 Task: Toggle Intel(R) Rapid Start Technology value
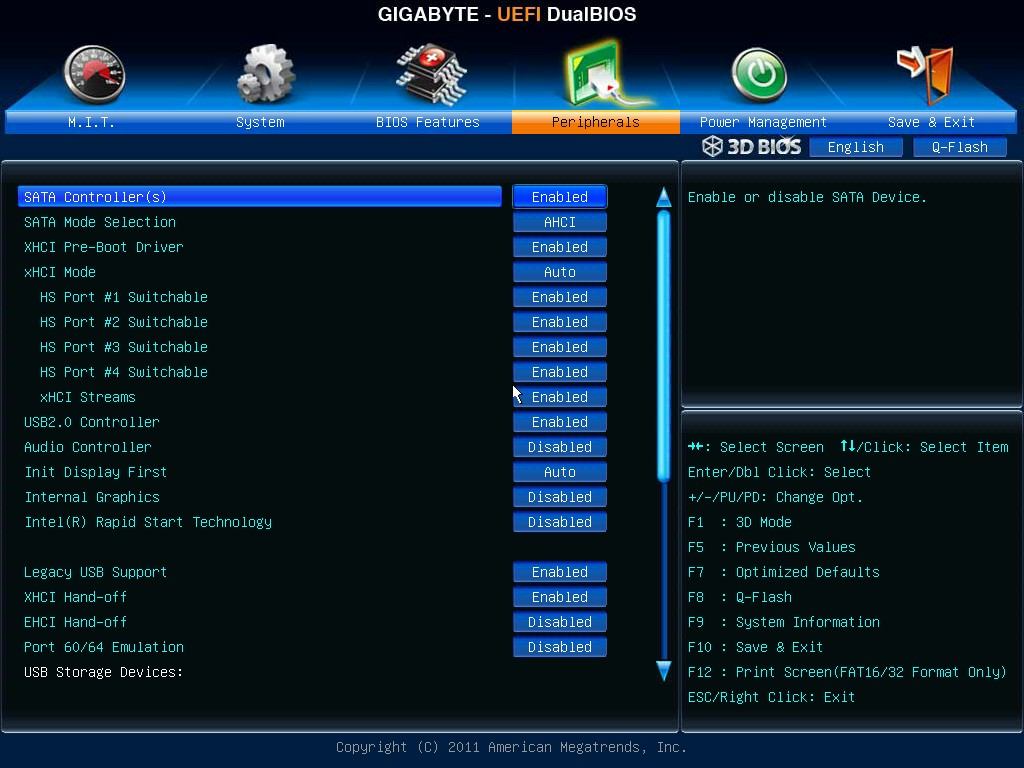[560, 522]
